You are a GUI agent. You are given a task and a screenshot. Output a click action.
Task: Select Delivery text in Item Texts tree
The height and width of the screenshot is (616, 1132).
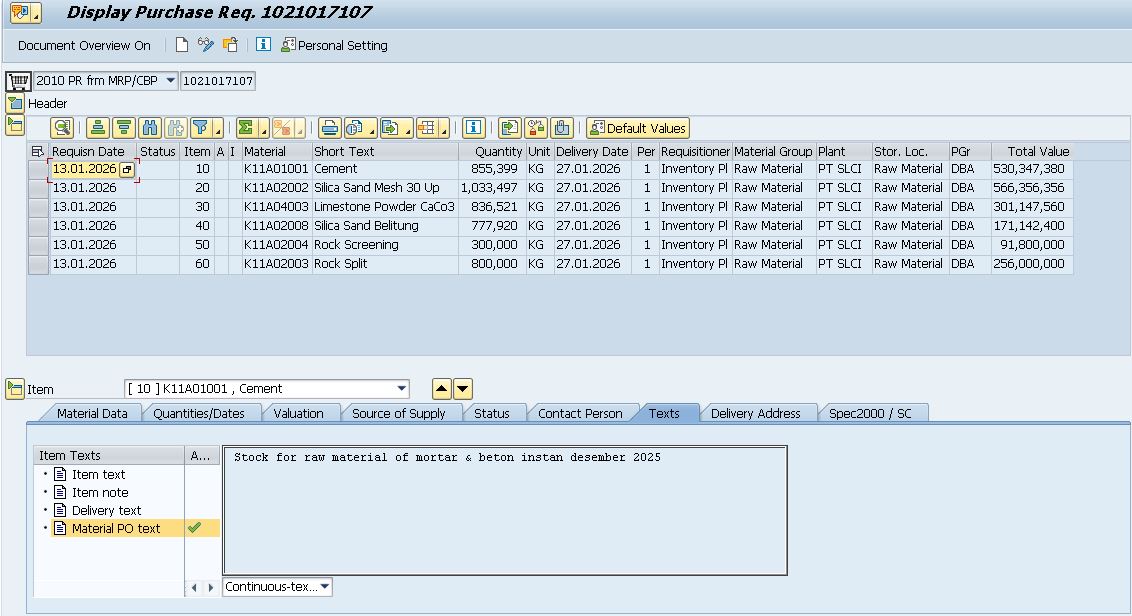[106, 510]
